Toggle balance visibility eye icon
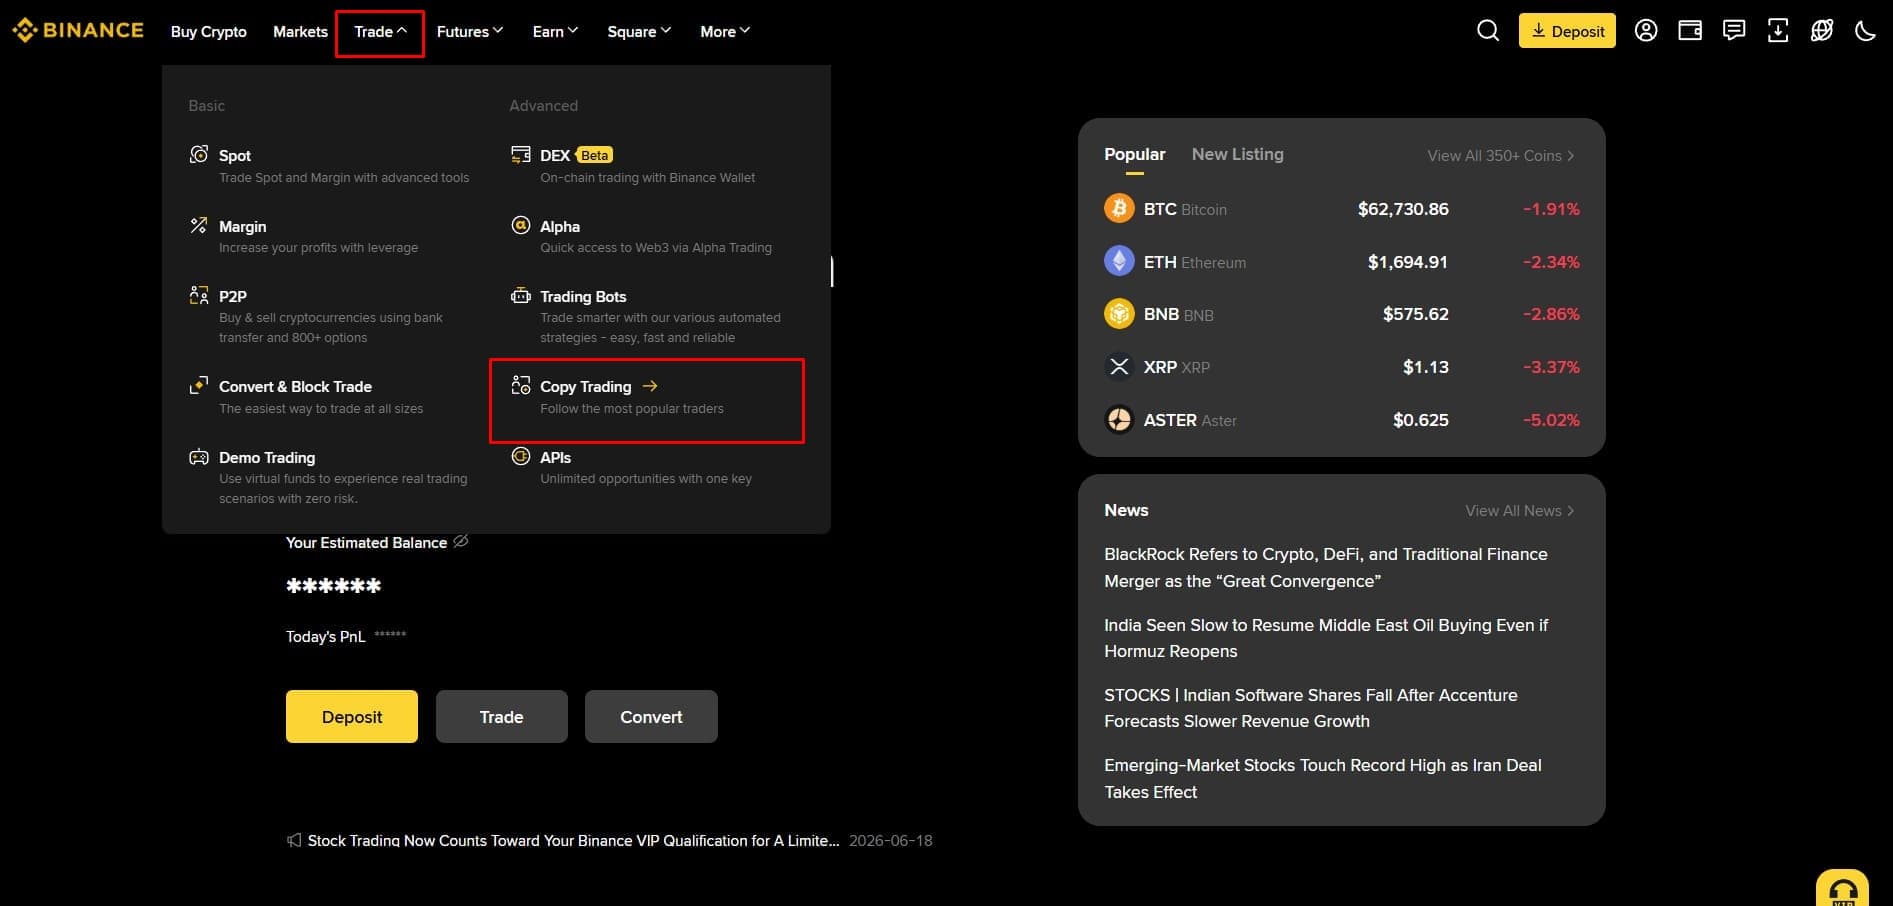This screenshot has width=1893, height=906. 461,541
